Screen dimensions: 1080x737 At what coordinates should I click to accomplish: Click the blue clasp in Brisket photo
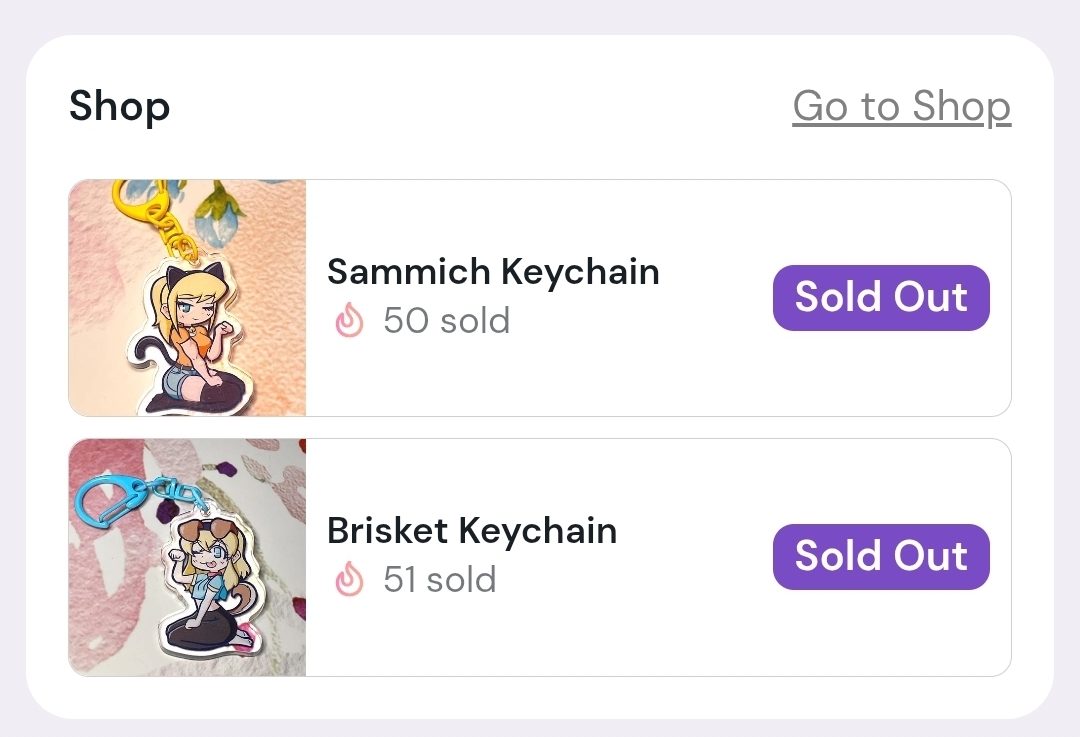point(108,495)
